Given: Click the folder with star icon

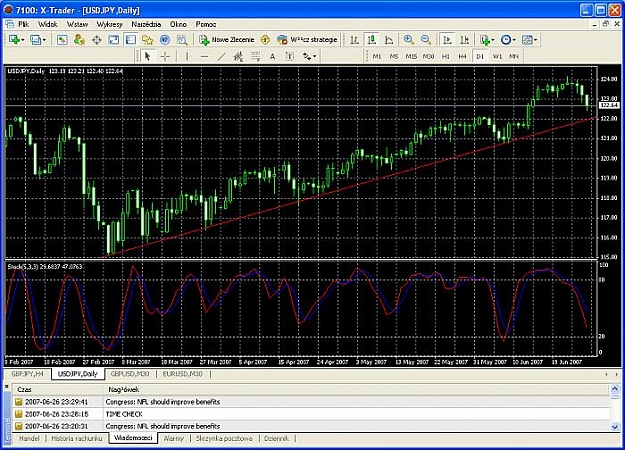Looking at the screenshot, I should tap(148, 40).
